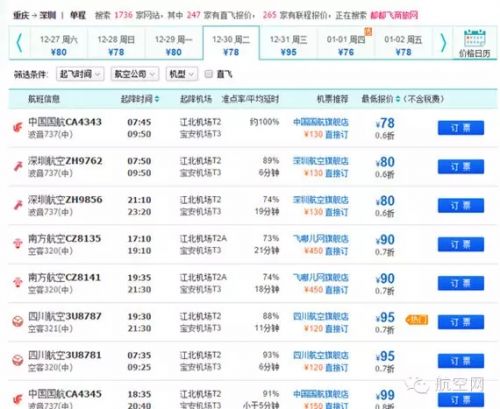Open Sichuan Airlines flagship store link for 3U8787
500x409 pixels.
[321, 316]
